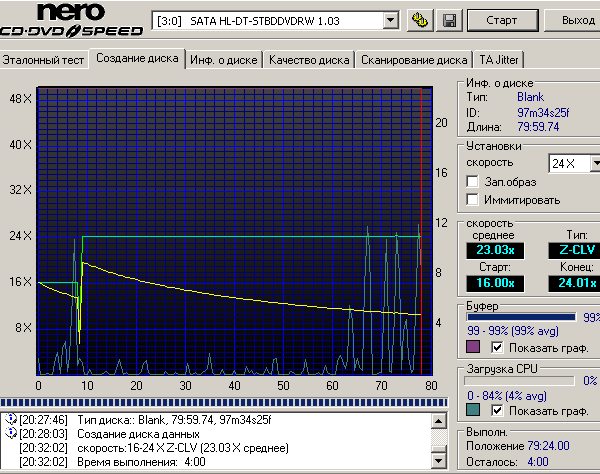Open the Сканирование диска tab
The image size is (600, 474).
click(414, 60)
